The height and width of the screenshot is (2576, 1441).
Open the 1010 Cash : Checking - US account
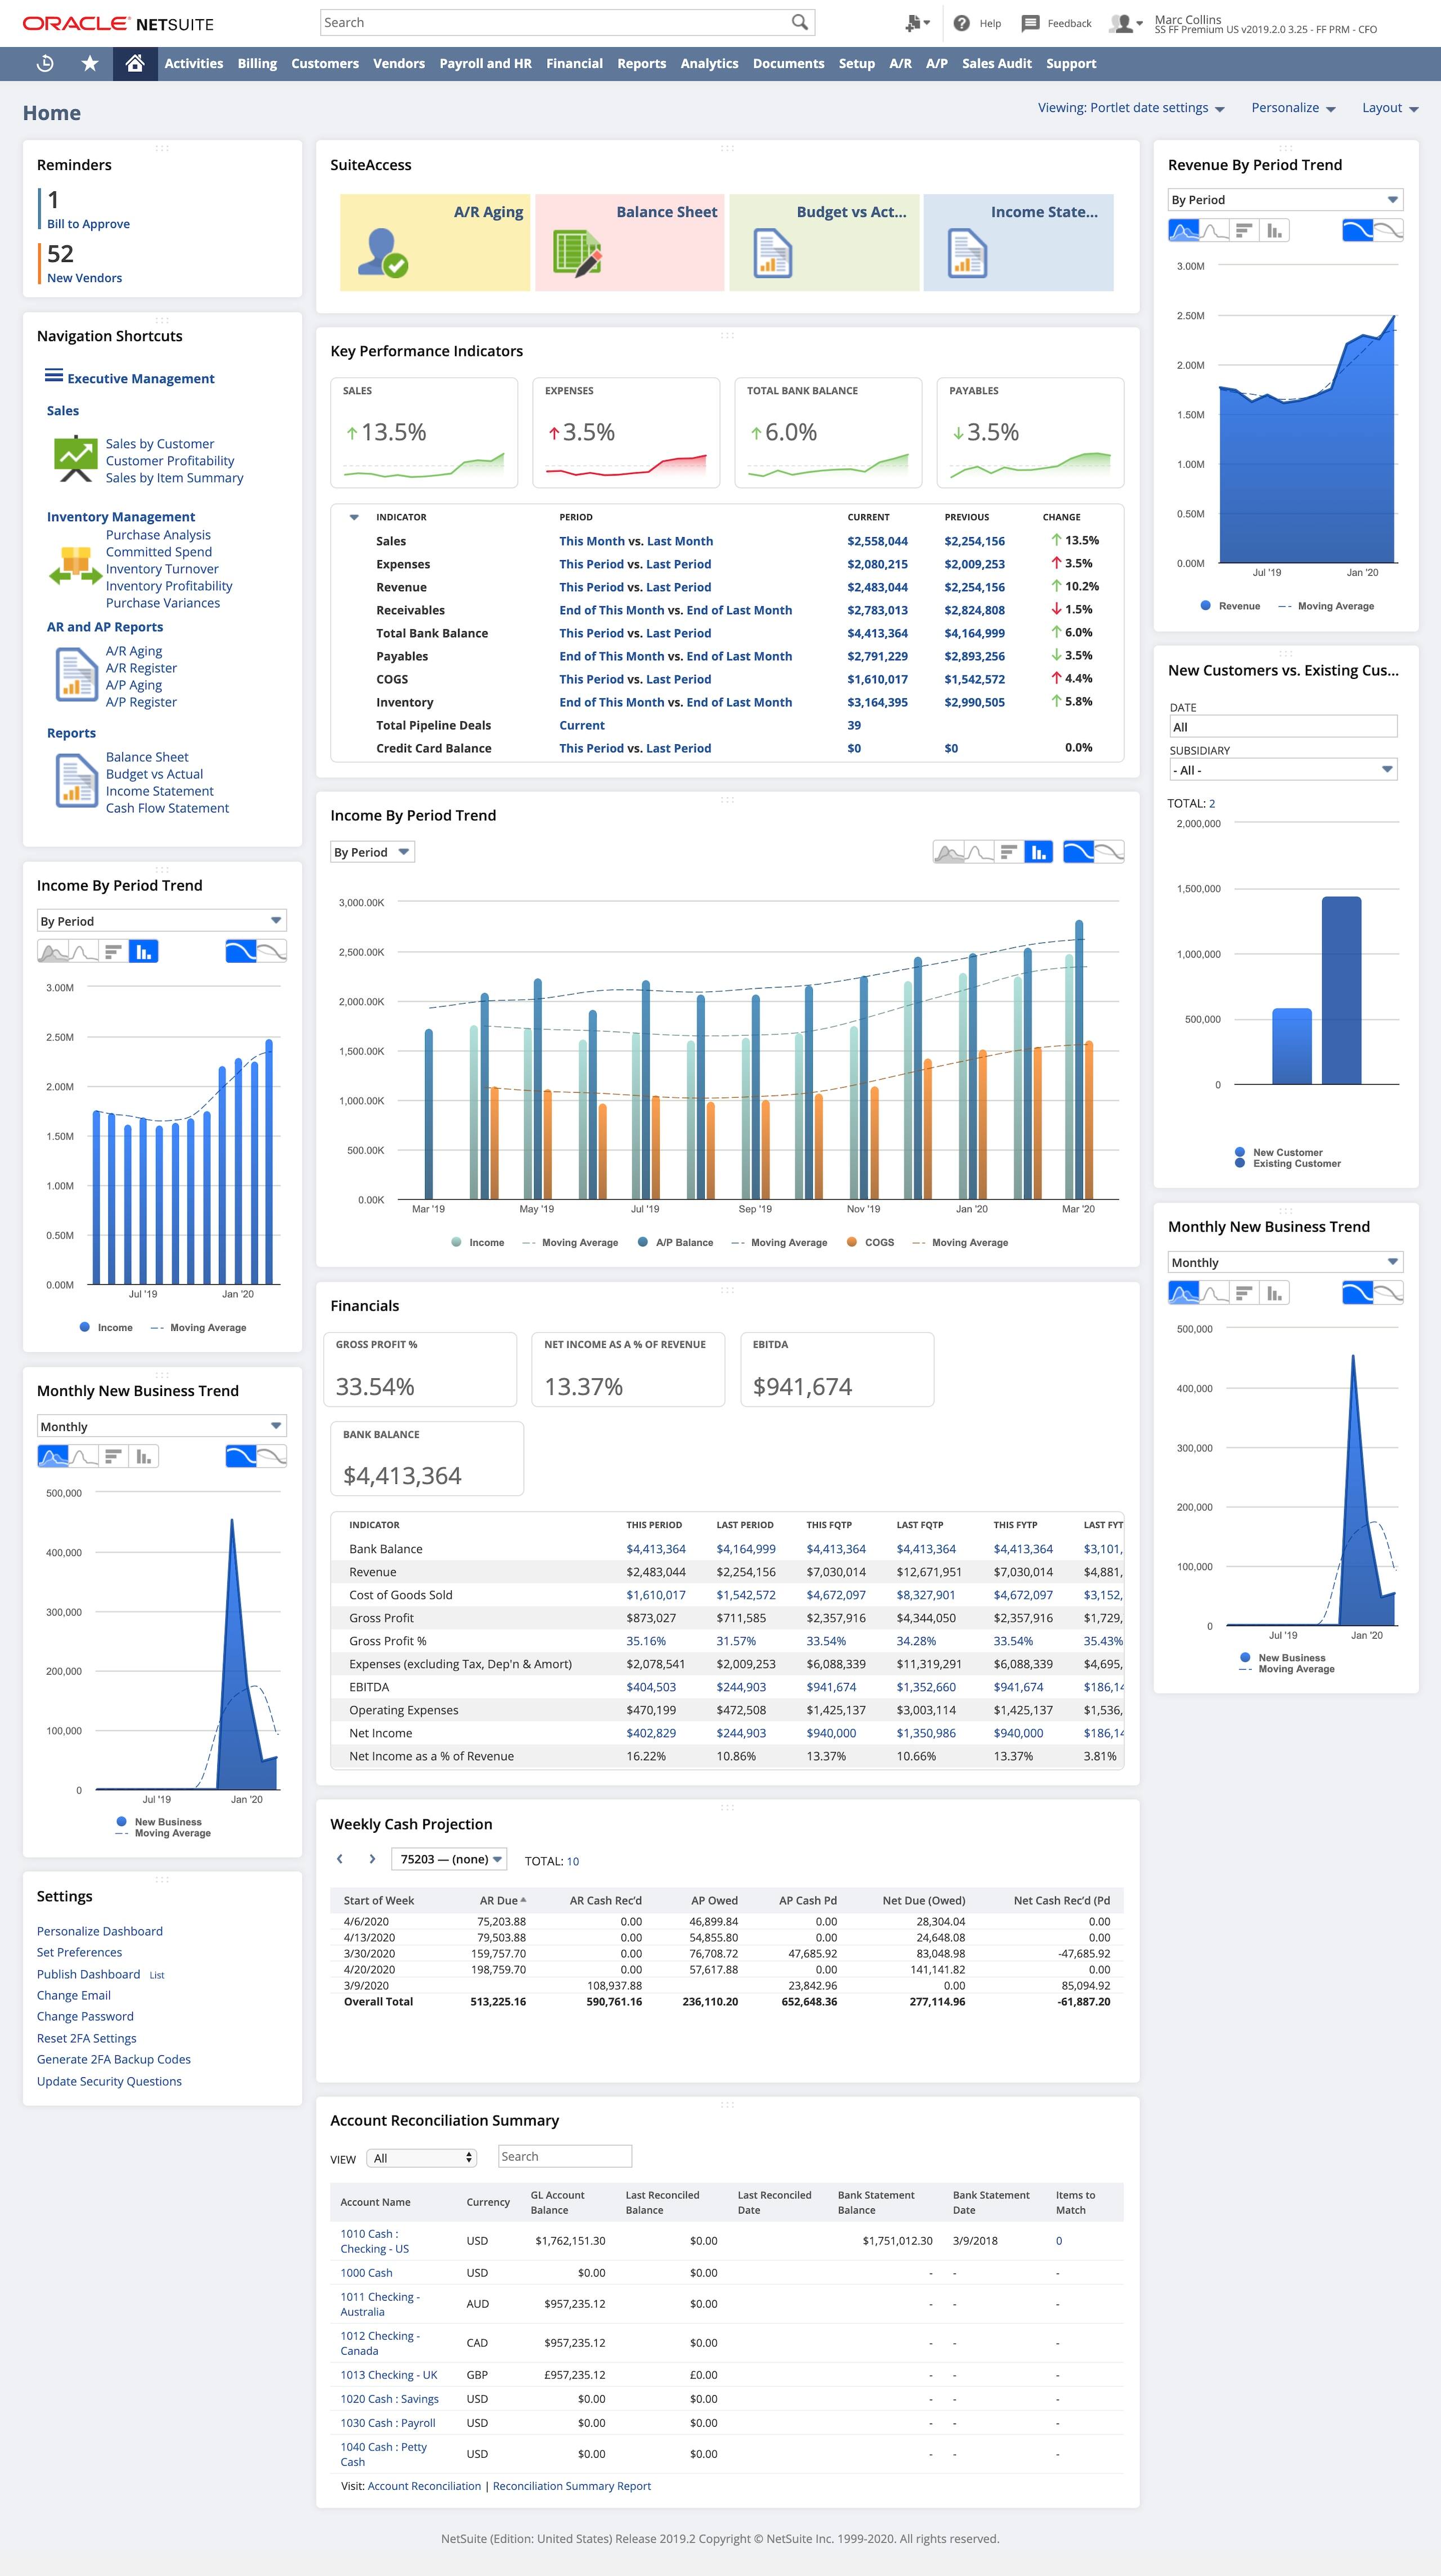pyautogui.click(x=374, y=2240)
